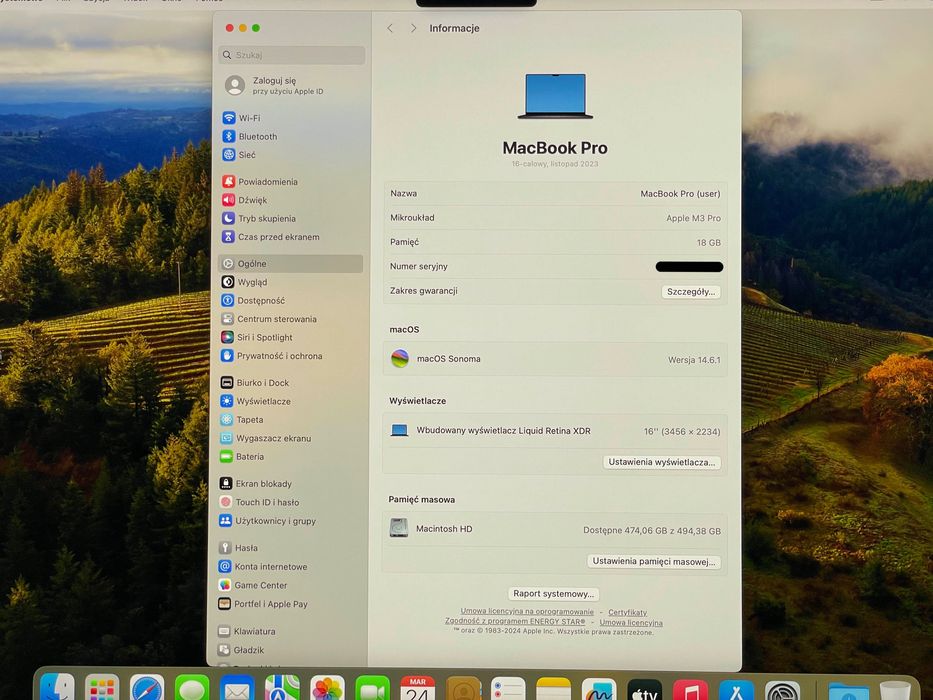Go back with the left chevron
Viewport: 933px width, 700px height.
[x=390, y=28]
